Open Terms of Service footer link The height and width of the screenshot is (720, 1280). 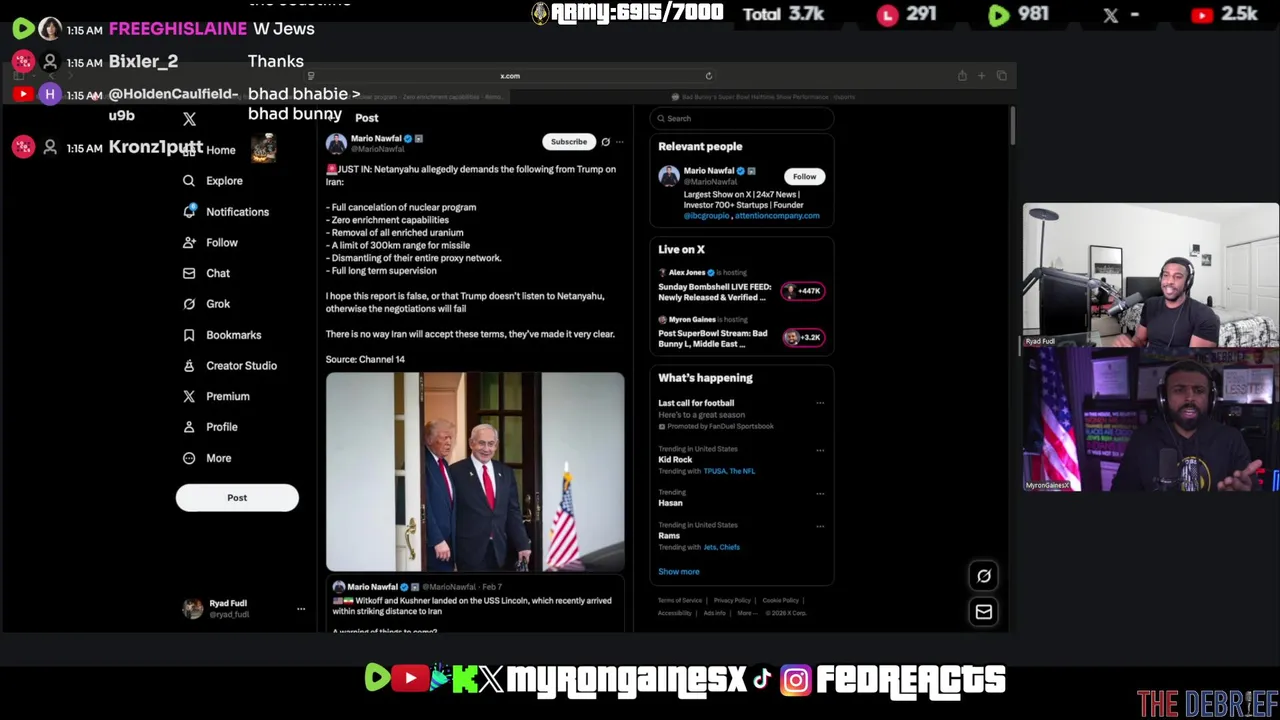pos(680,601)
